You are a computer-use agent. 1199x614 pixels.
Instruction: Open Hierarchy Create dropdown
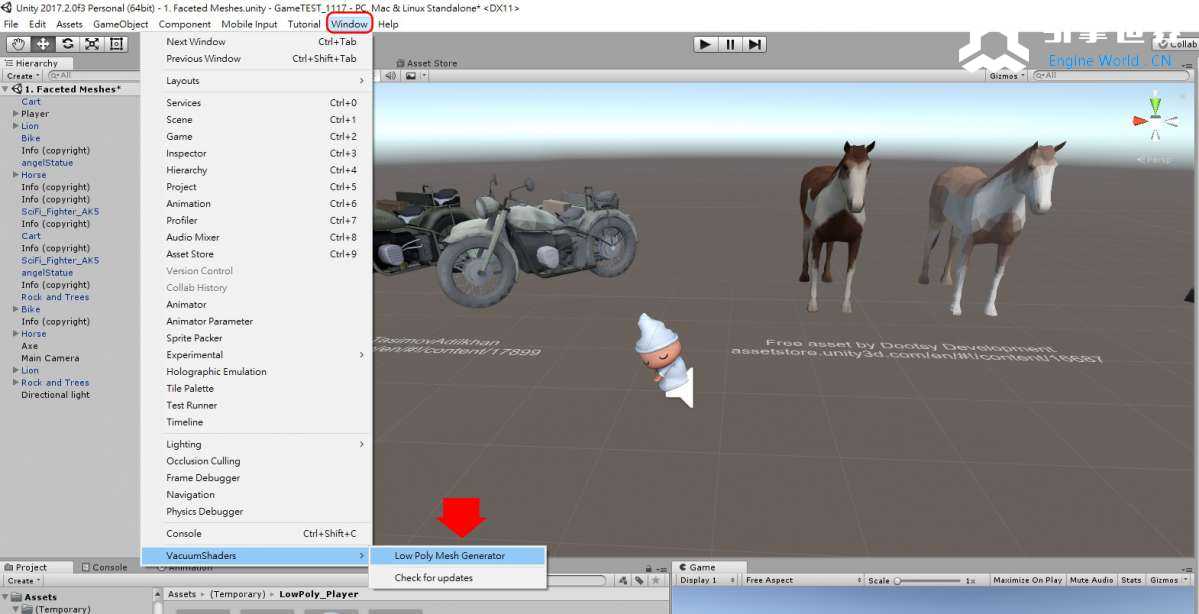pos(23,76)
